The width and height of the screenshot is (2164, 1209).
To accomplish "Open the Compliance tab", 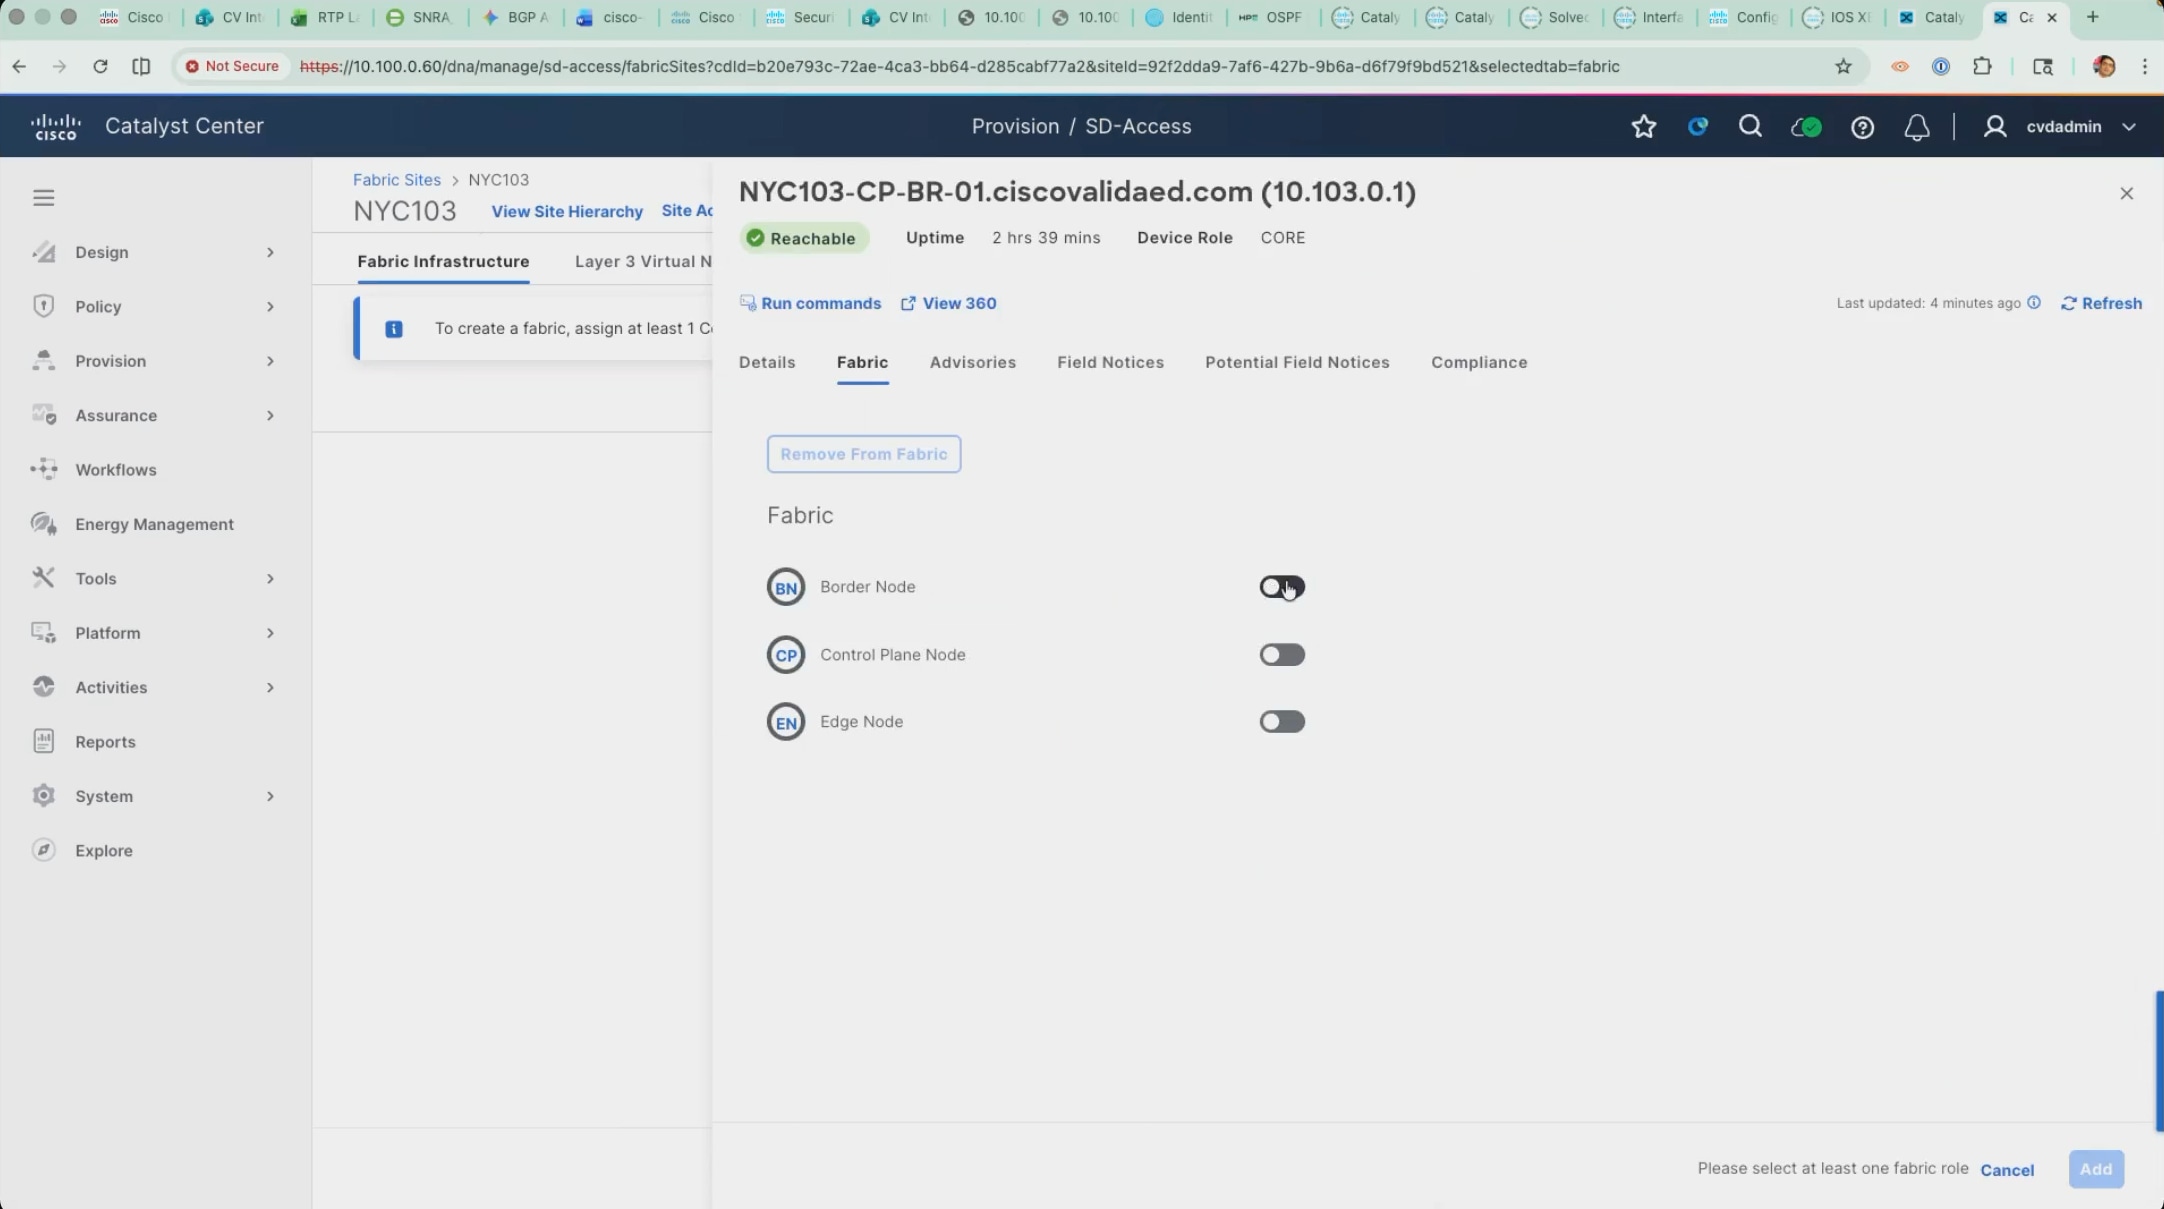I will (1479, 362).
